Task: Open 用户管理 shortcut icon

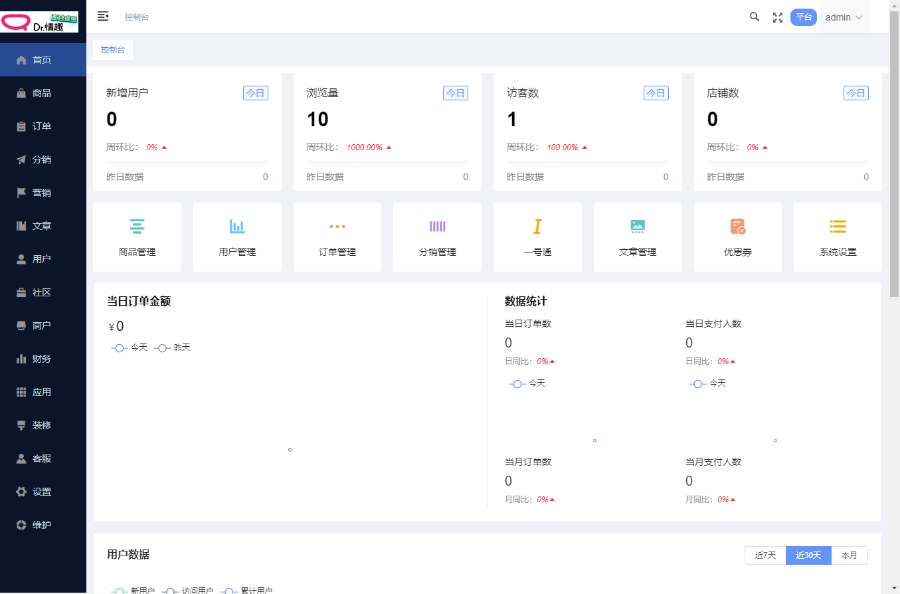Action: click(x=237, y=226)
